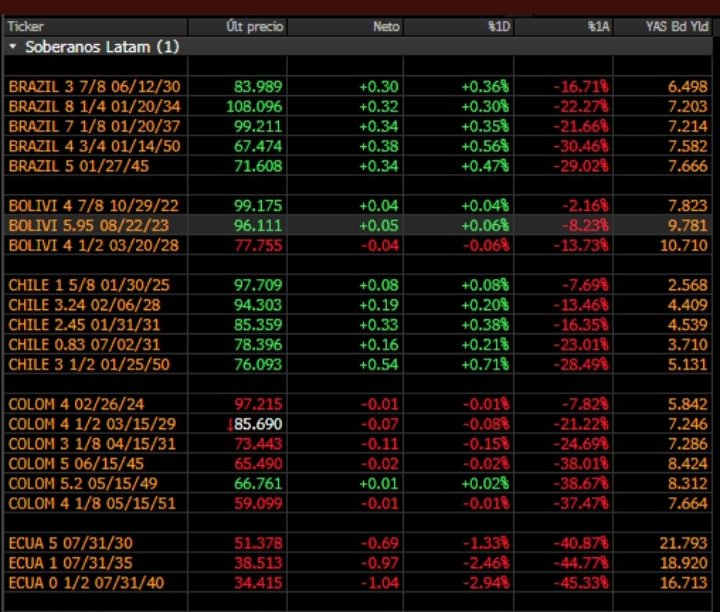Click last price 66.761

coord(258,483)
